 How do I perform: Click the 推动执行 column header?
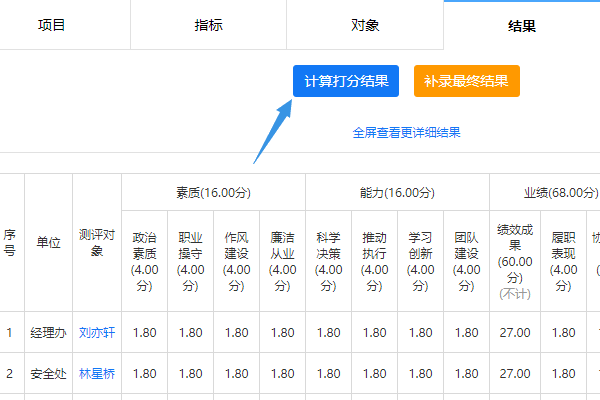coord(375,261)
